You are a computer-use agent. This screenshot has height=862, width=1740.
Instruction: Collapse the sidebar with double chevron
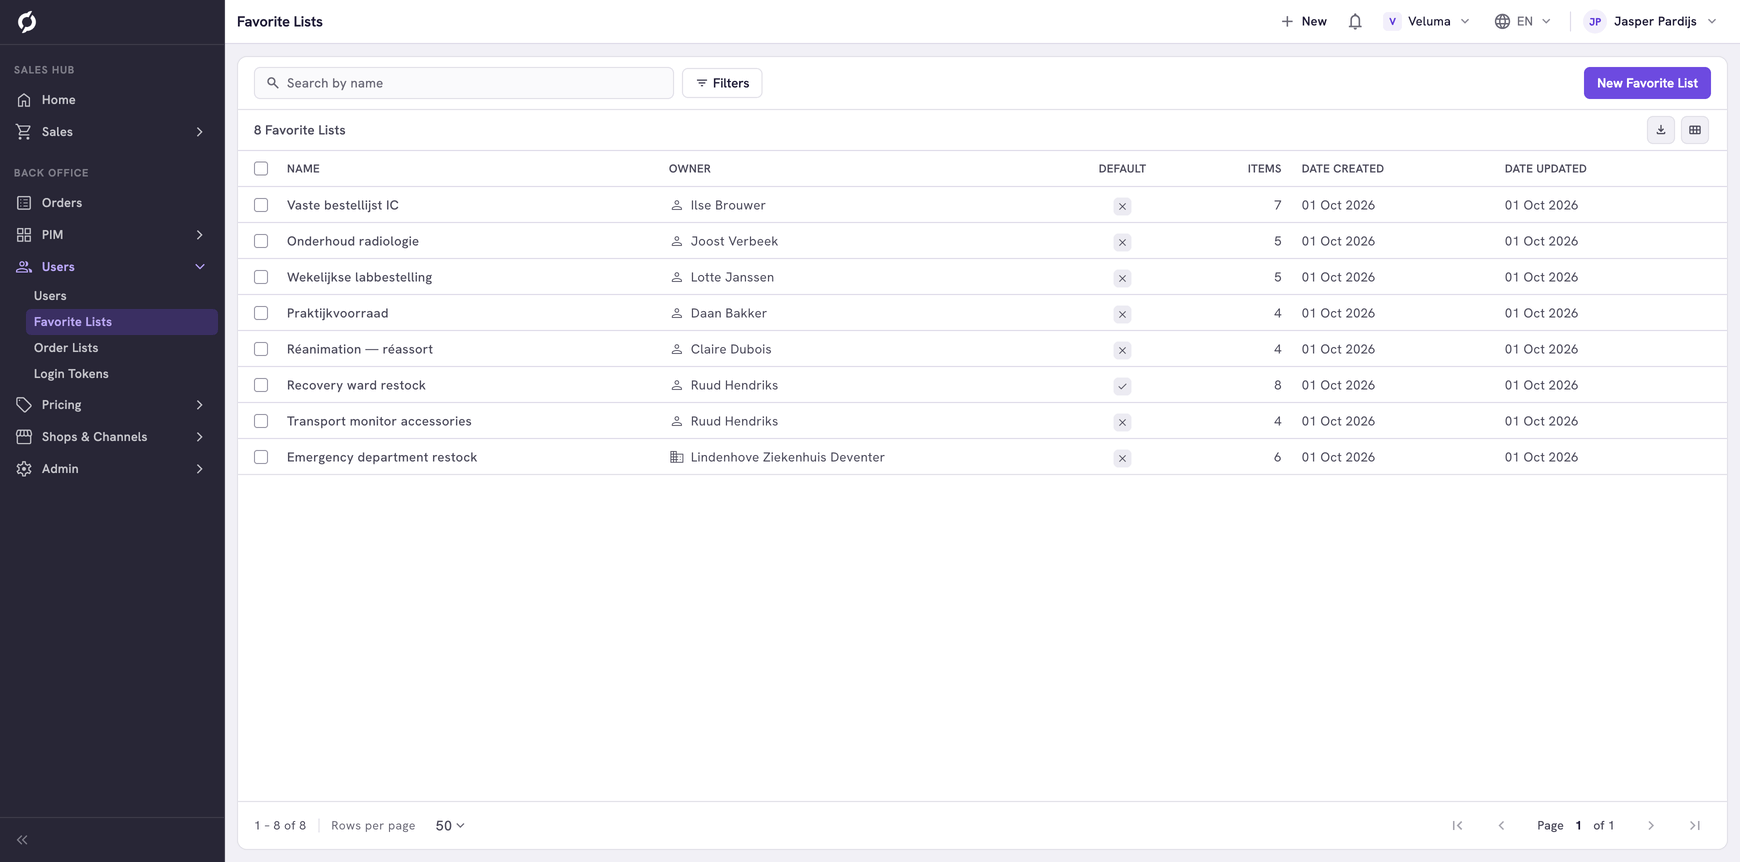(x=22, y=840)
